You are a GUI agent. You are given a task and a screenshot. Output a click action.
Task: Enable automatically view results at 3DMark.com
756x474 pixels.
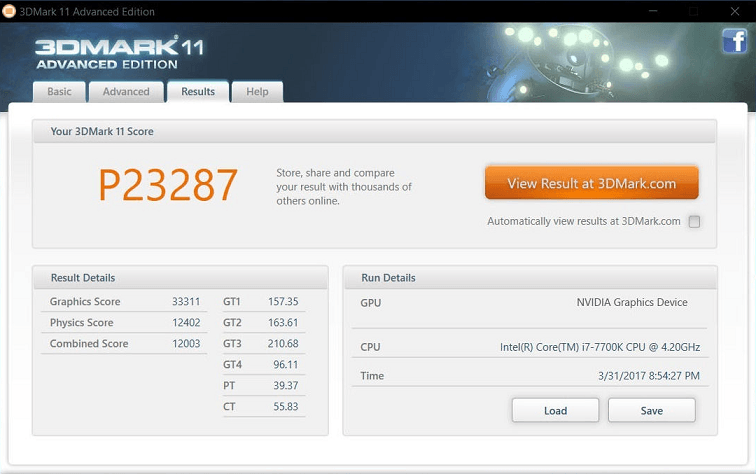click(x=694, y=222)
